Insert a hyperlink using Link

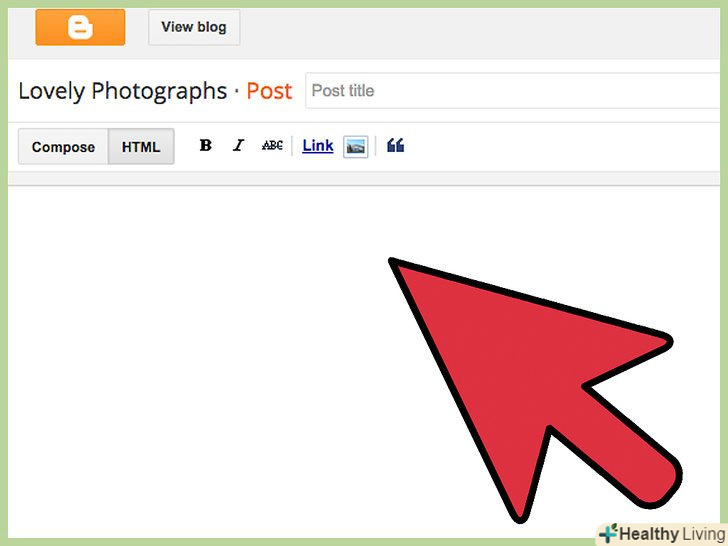(x=318, y=146)
